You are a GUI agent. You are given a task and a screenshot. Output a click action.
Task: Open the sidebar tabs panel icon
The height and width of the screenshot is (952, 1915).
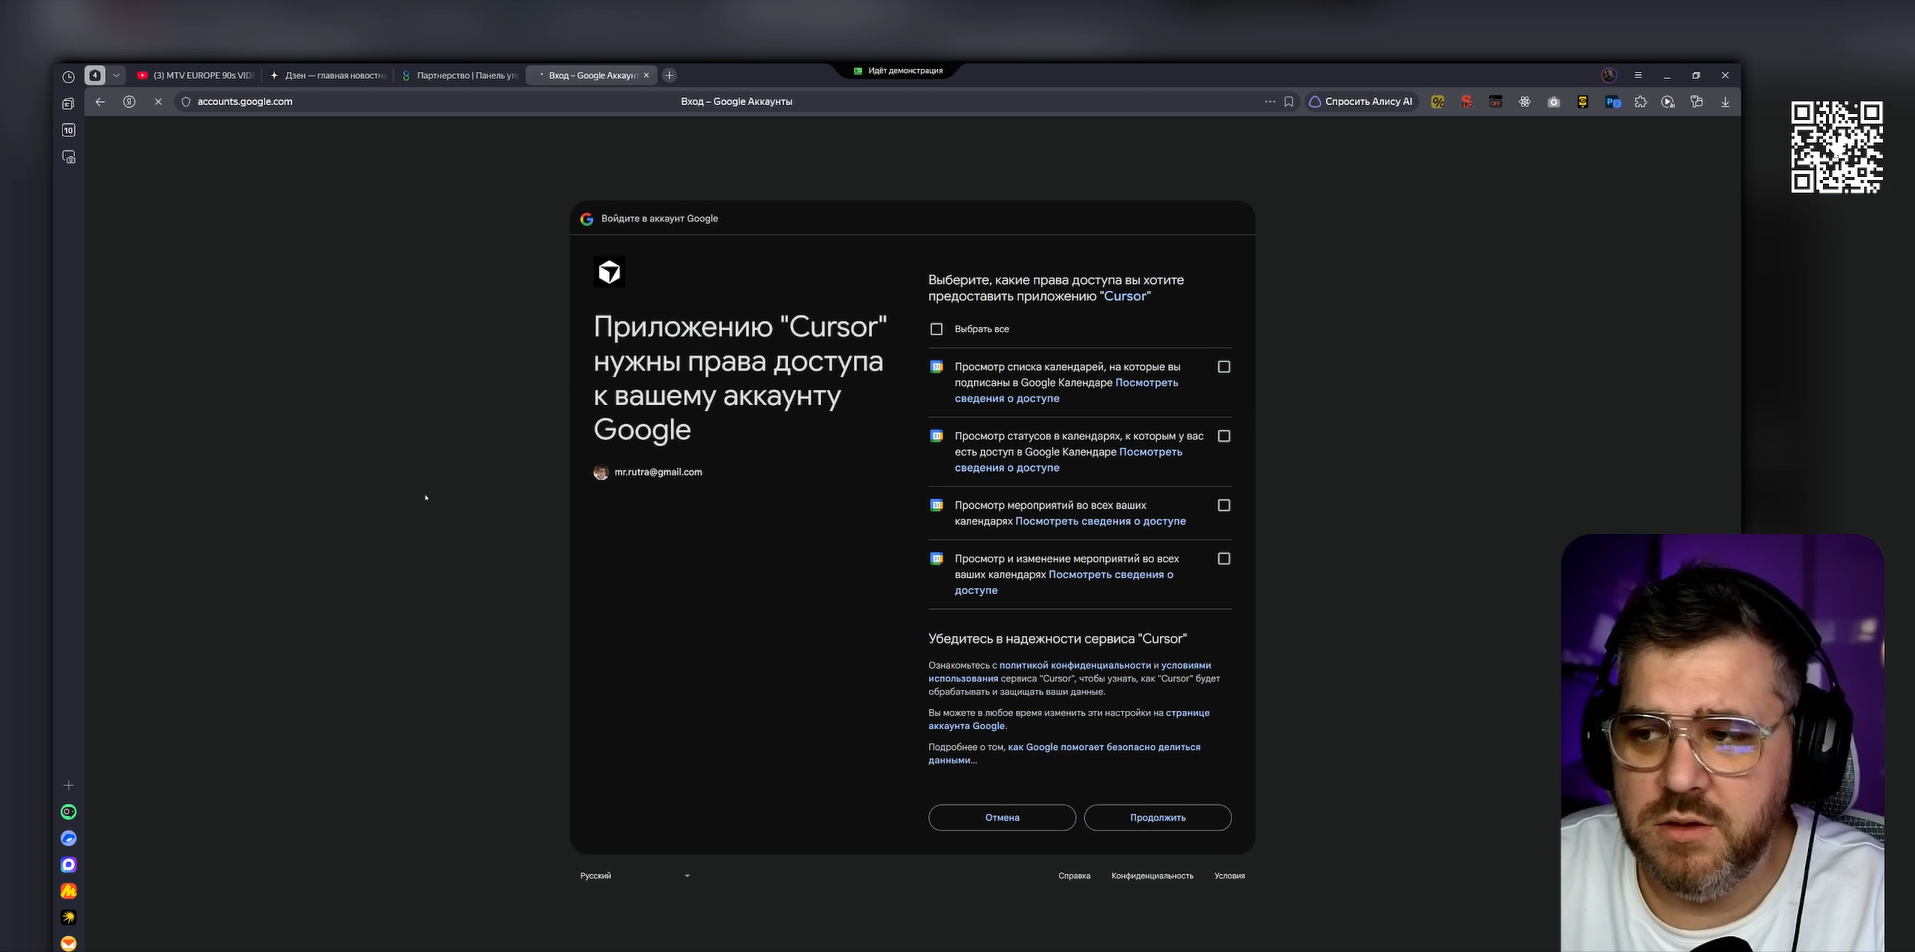(x=68, y=103)
